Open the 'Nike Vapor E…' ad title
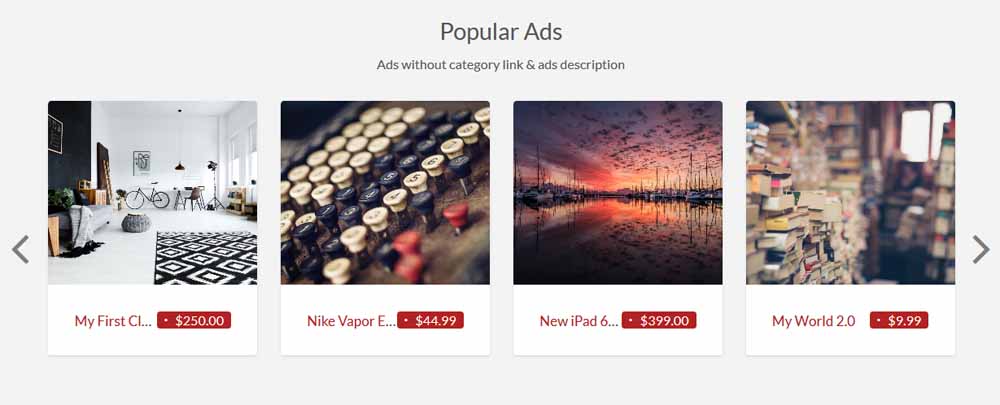This screenshot has width=1000, height=405. point(351,321)
